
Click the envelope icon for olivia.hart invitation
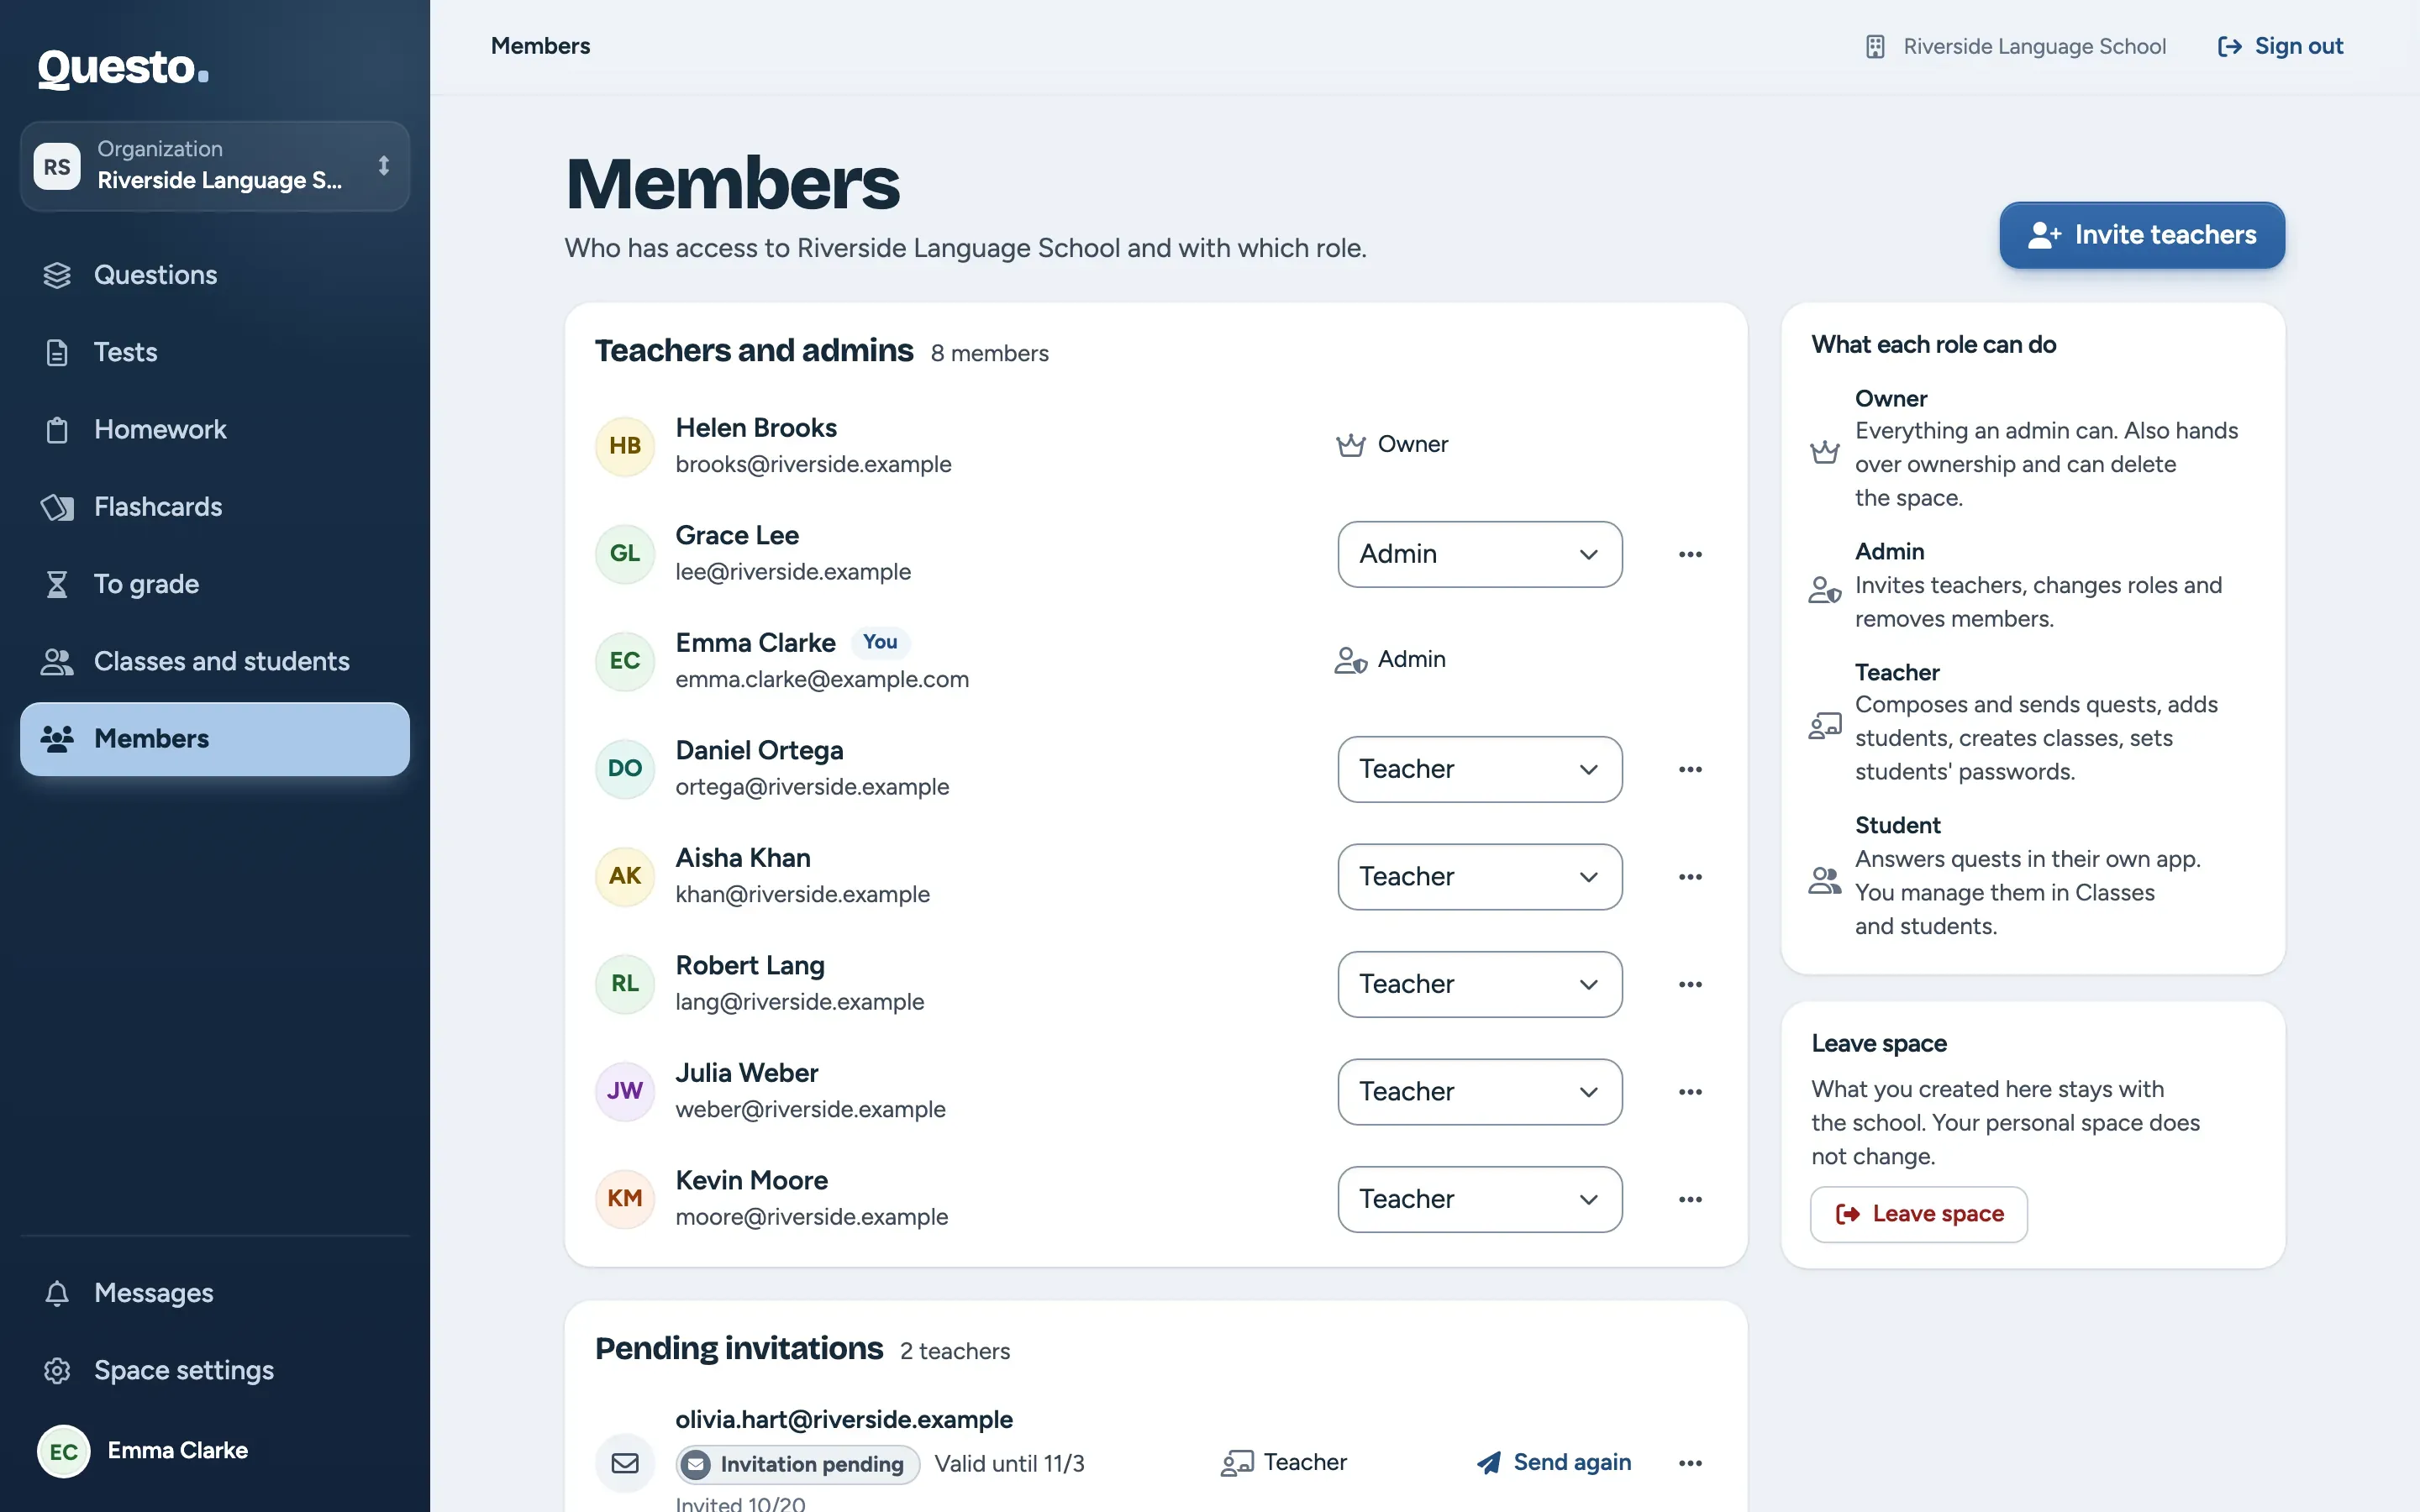point(625,1463)
